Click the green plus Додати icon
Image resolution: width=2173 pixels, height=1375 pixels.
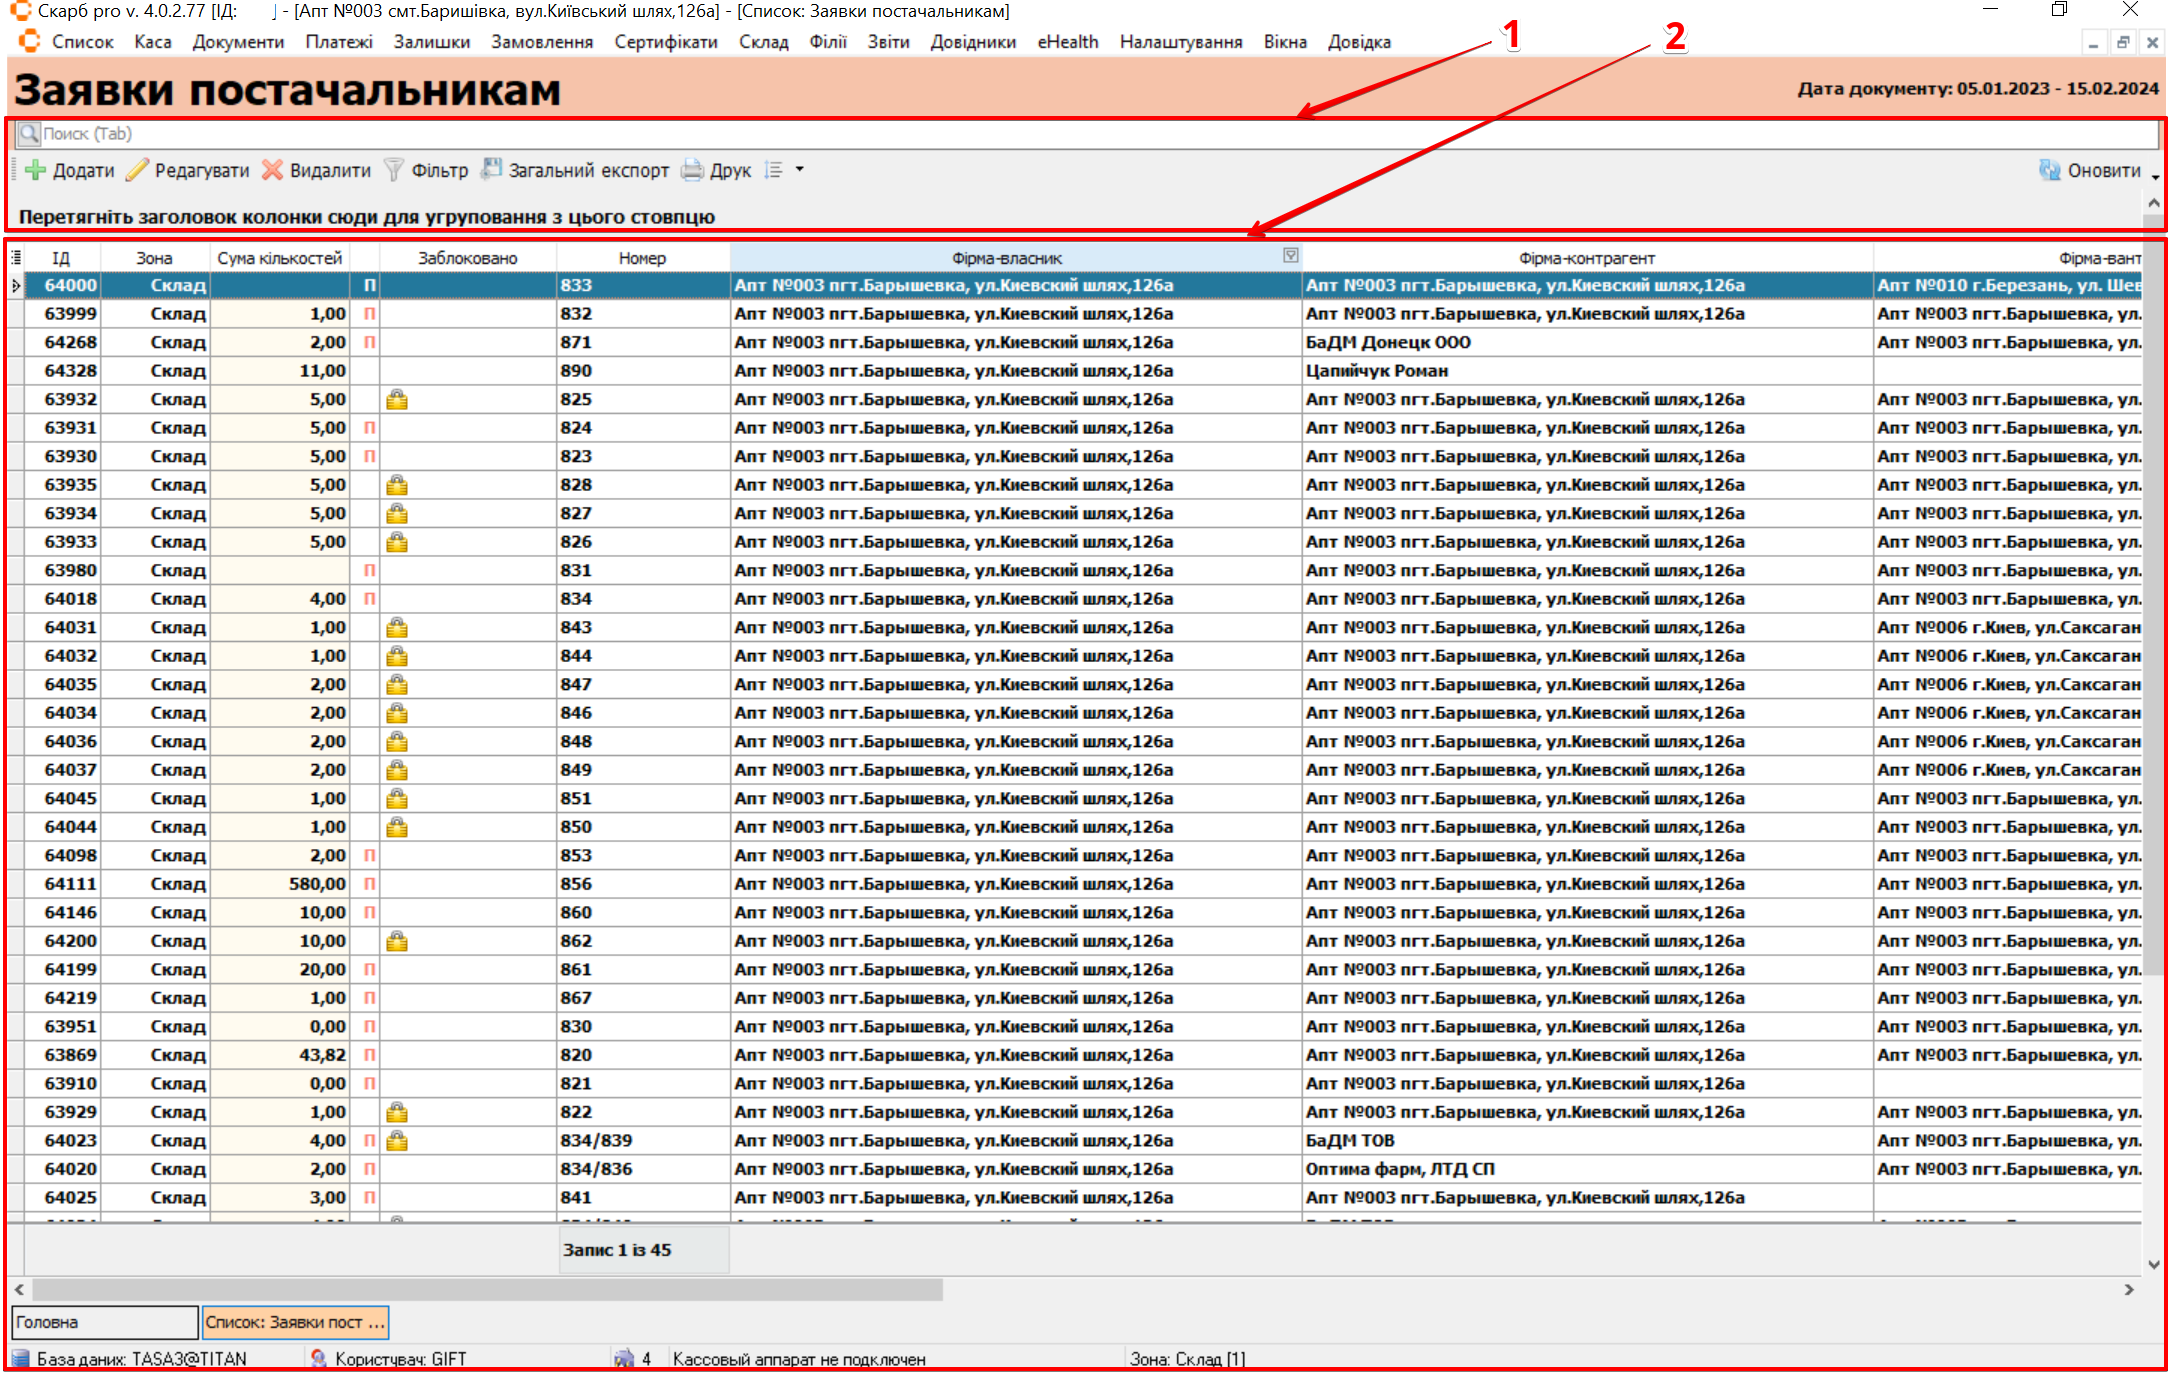point(36,170)
